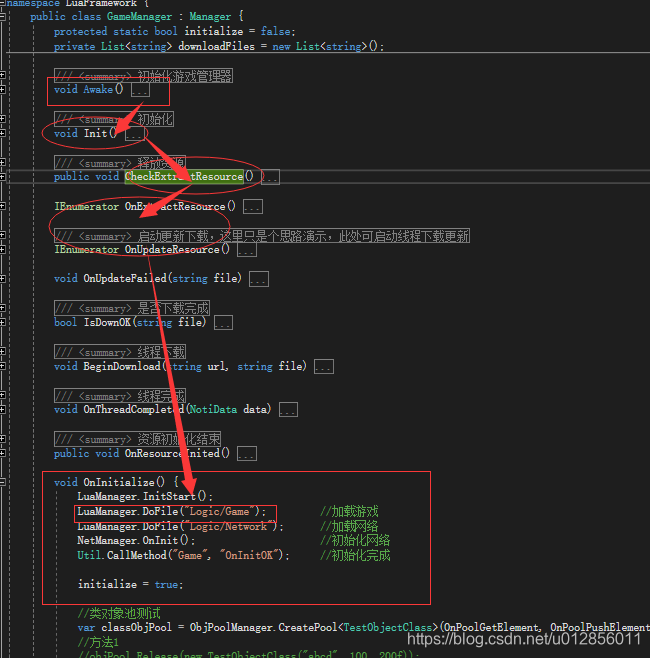Image resolution: width=650 pixels, height=658 pixels.
Task: Click the OnPoolGetElement argument
Action: coord(491,628)
